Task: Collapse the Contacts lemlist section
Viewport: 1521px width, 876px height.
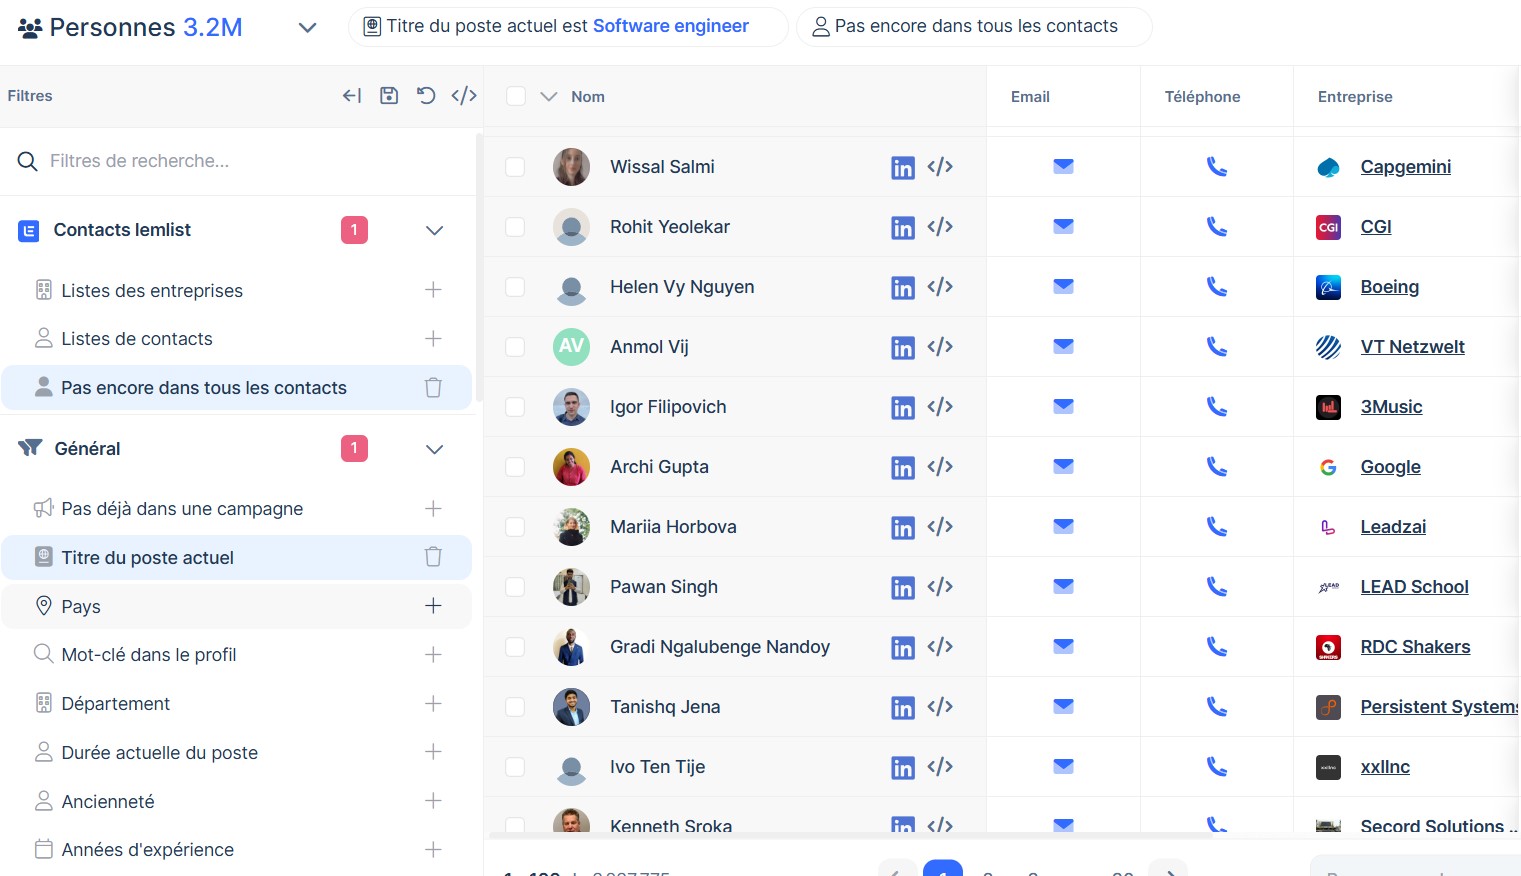Action: tap(434, 230)
